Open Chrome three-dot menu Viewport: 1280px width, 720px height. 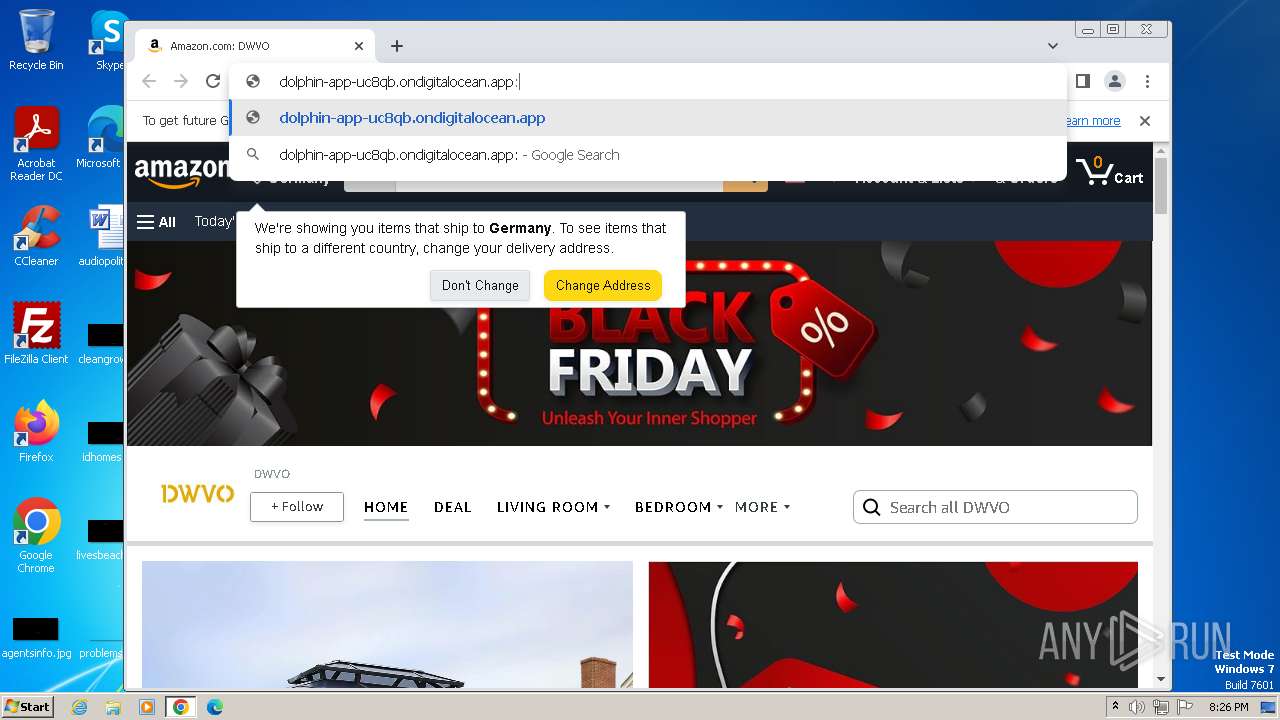(1148, 81)
